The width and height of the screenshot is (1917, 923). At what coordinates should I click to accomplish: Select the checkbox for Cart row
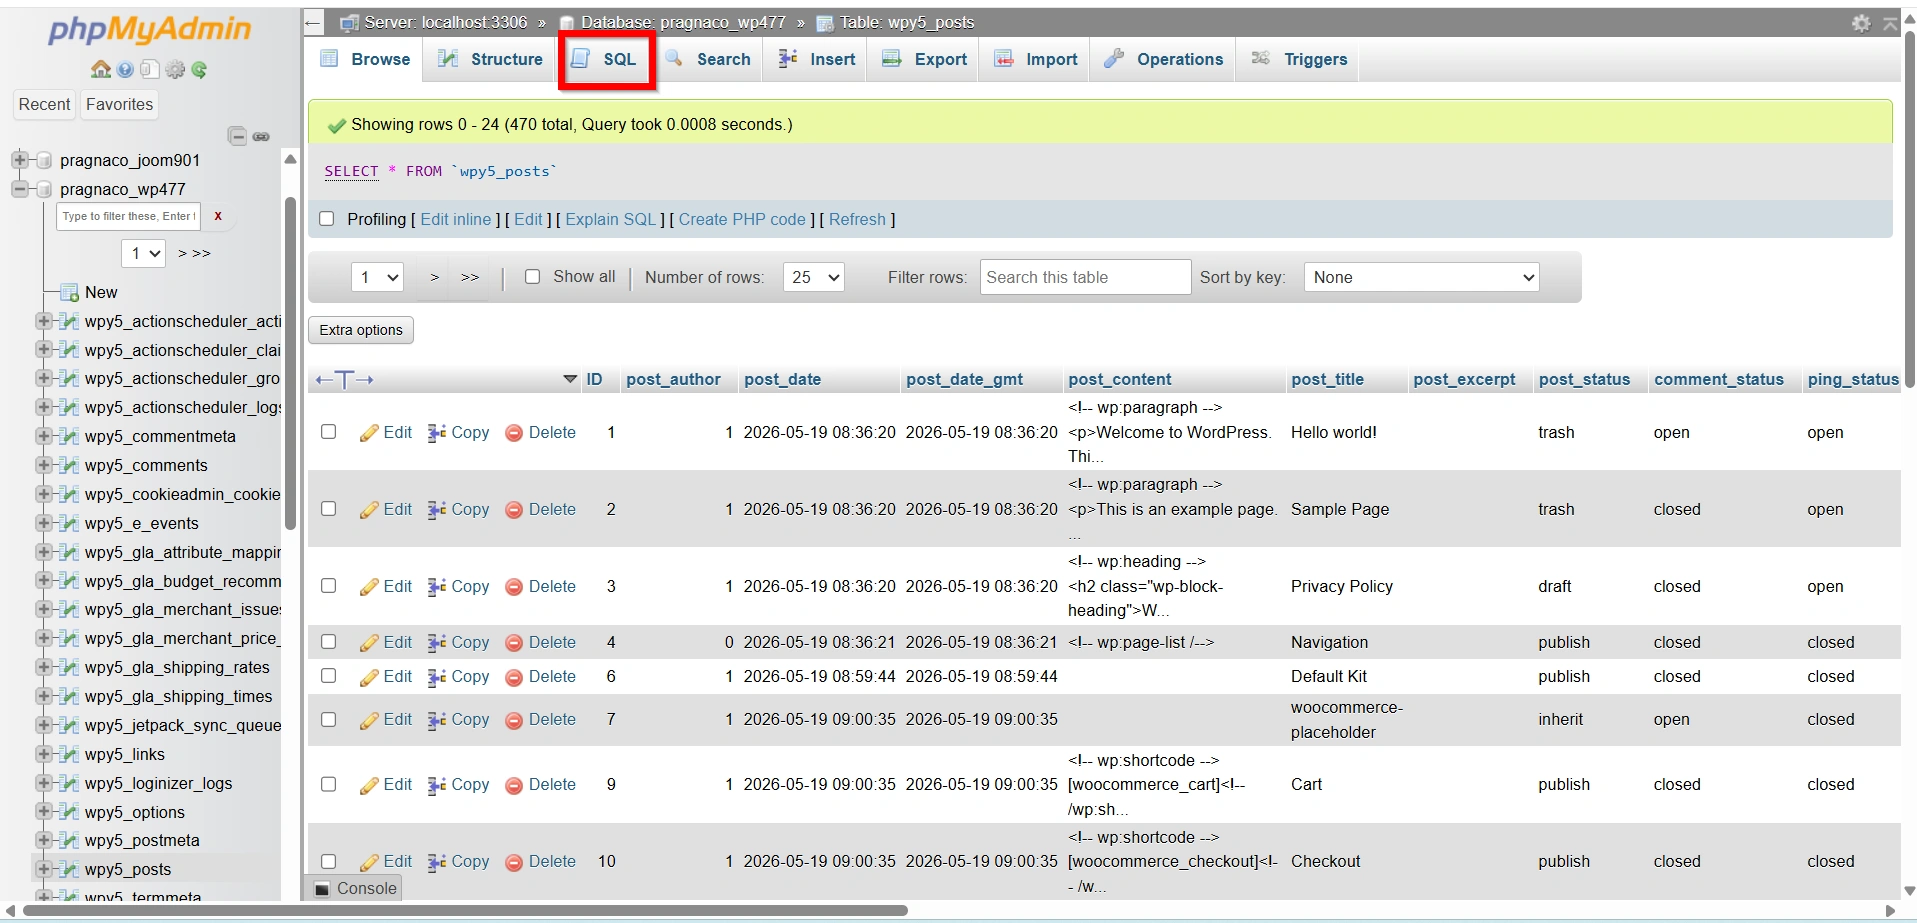(328, 784)
